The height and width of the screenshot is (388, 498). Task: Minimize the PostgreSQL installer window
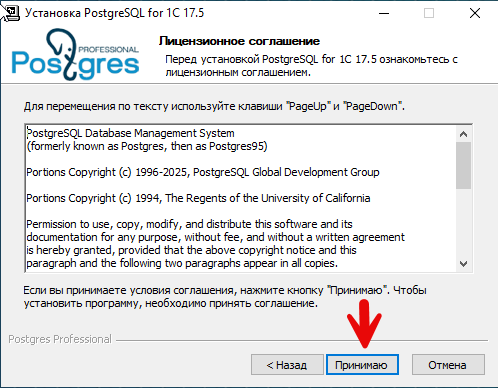(x=384, y=13)
